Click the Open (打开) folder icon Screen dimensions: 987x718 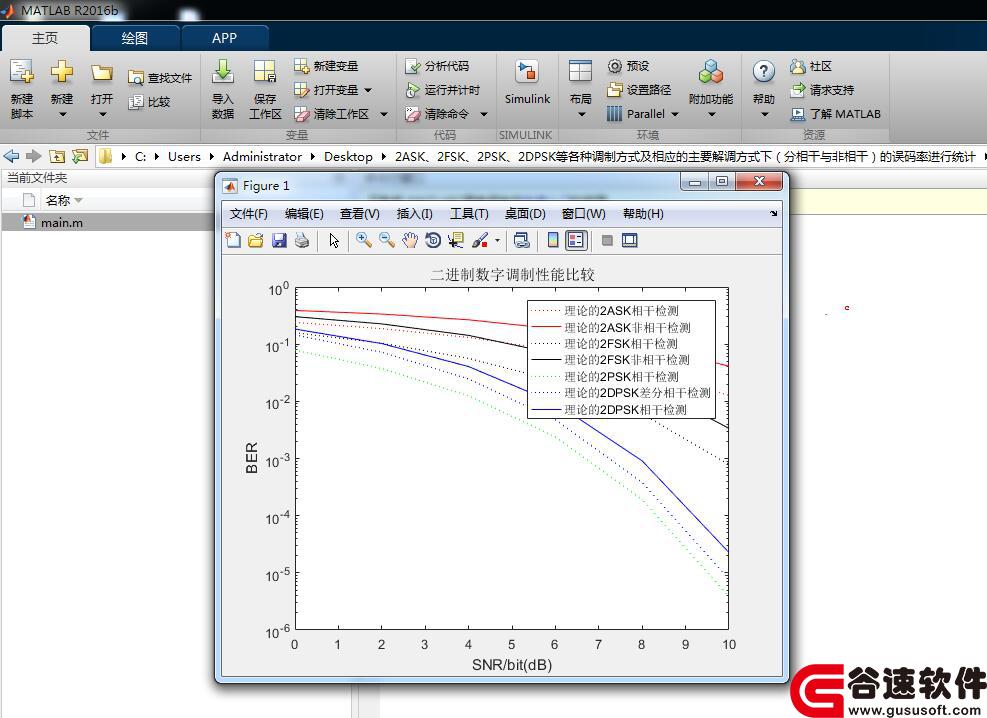click(101, 73)
